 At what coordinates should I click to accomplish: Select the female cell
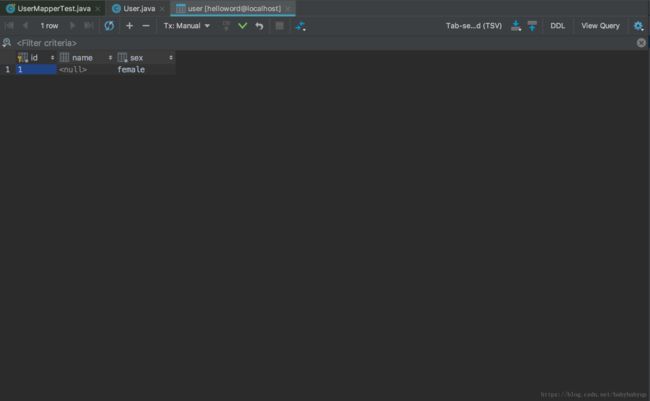click(x=145, y=69)
